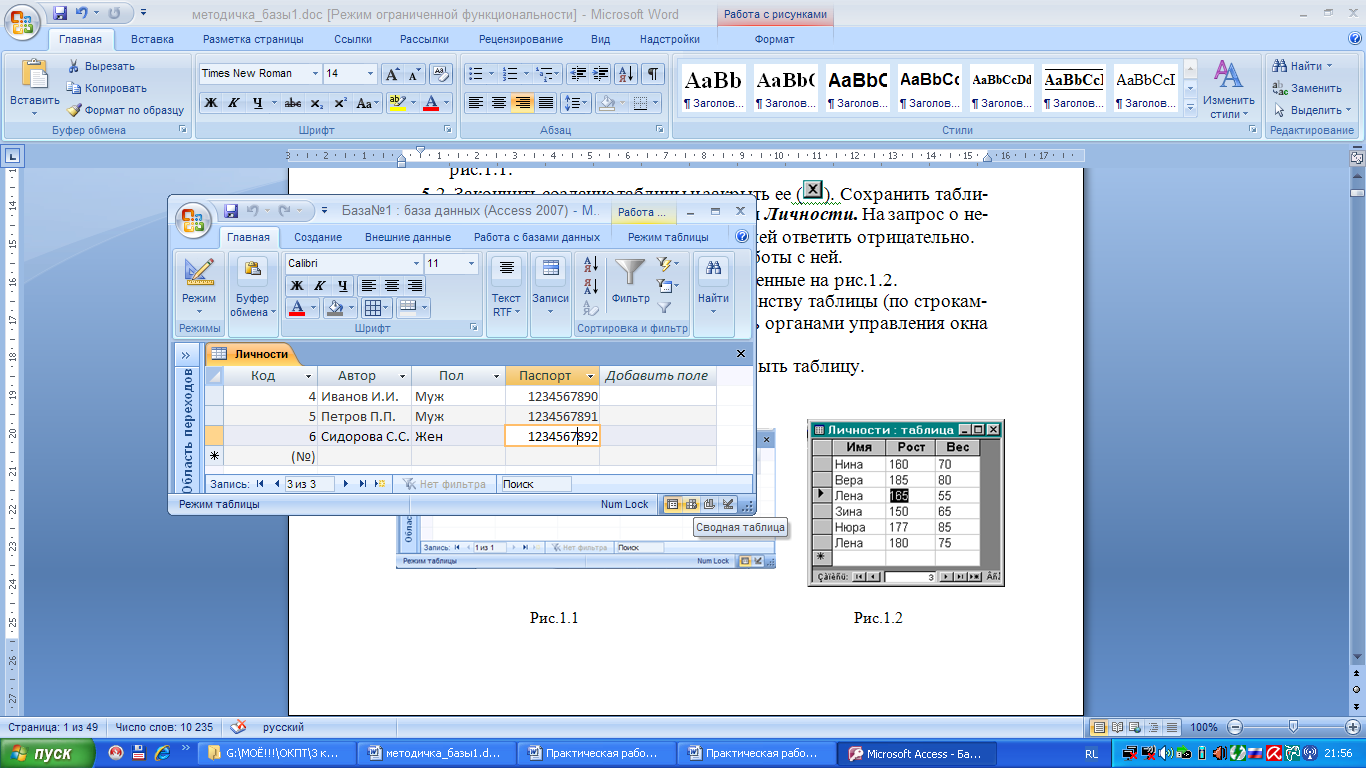
Task: Toggle right alignment in Word paragraph group
Action: click(522, 103)
